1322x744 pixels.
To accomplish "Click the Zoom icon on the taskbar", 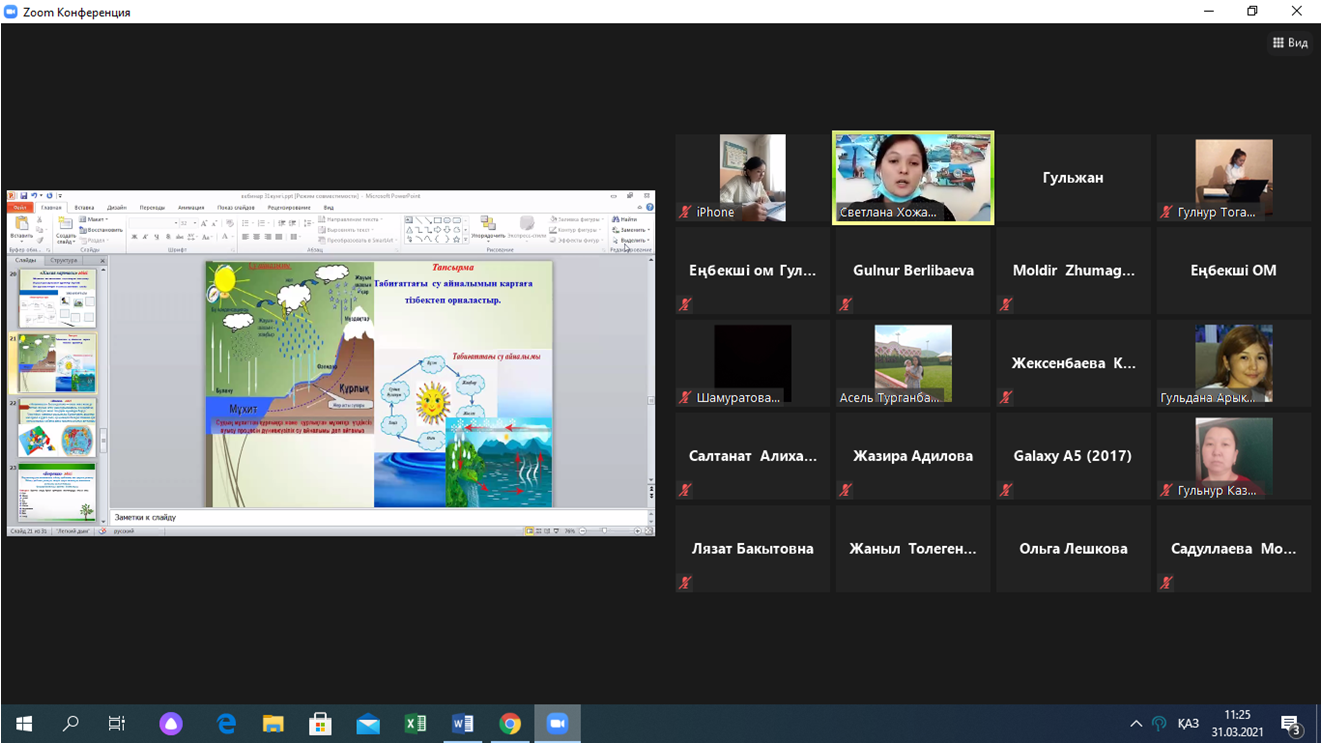I will (557, 724).
